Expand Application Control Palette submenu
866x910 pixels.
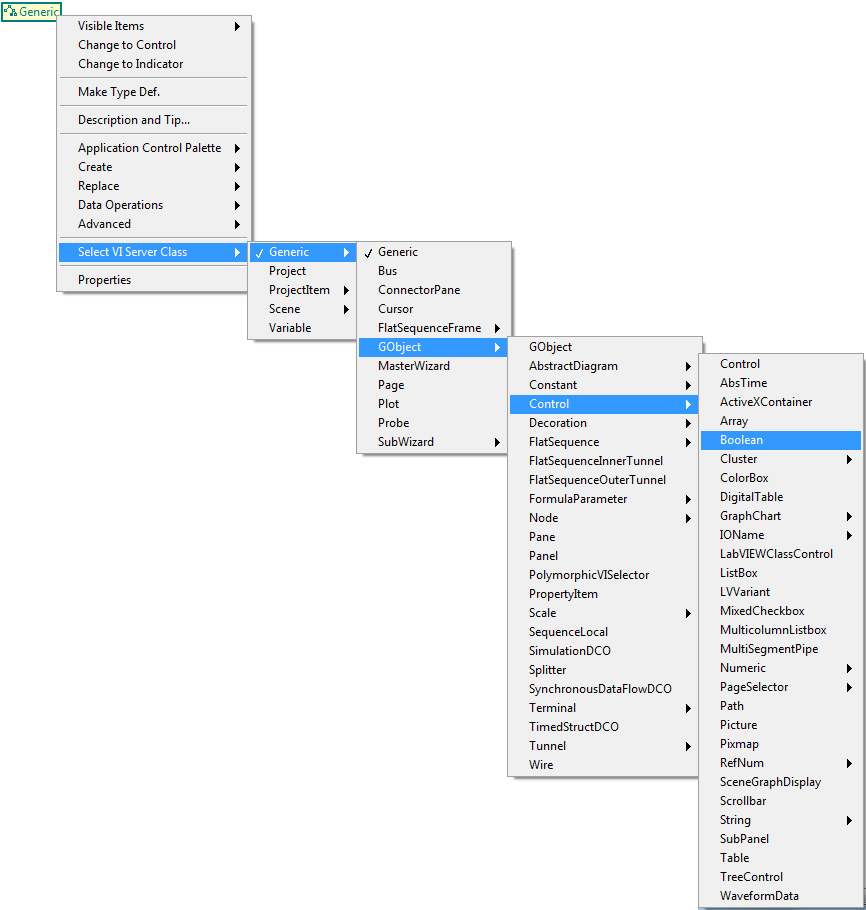tap(154, 148)
